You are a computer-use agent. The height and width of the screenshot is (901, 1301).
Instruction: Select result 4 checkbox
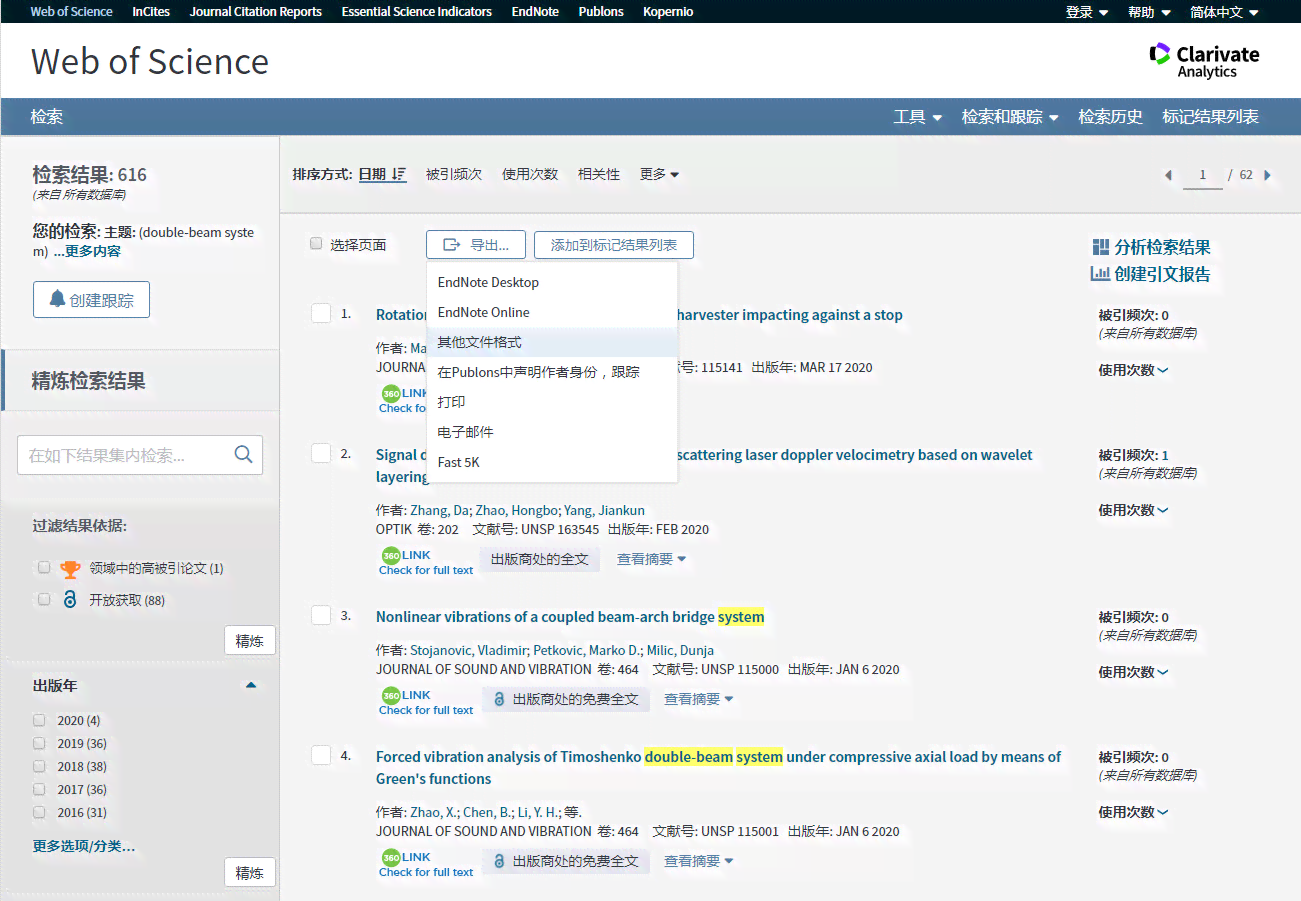point(321,756)
